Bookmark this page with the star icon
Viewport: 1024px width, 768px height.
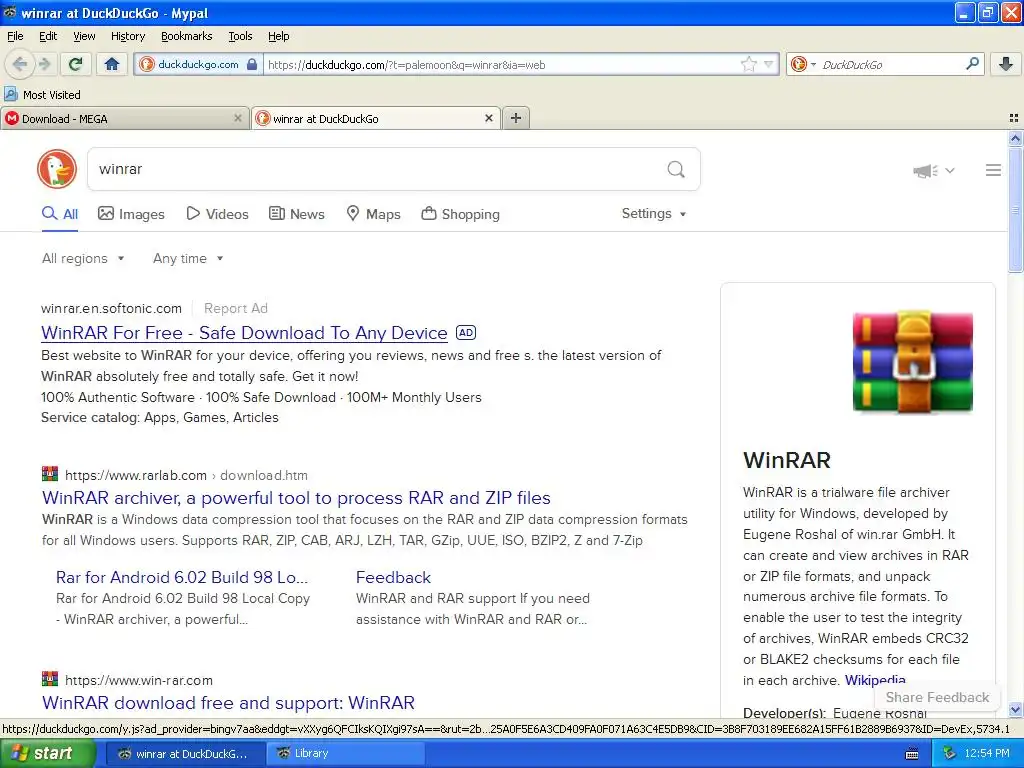(748, 64)
